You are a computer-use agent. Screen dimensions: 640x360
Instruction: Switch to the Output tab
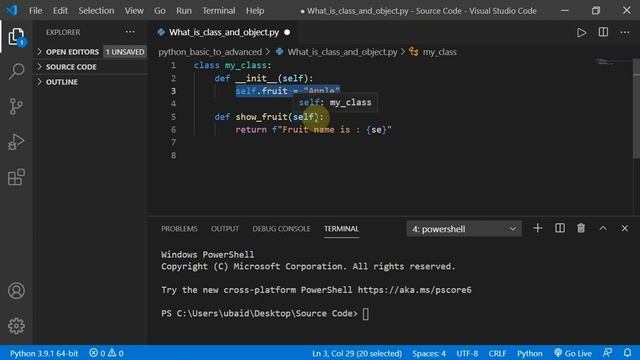225,229
